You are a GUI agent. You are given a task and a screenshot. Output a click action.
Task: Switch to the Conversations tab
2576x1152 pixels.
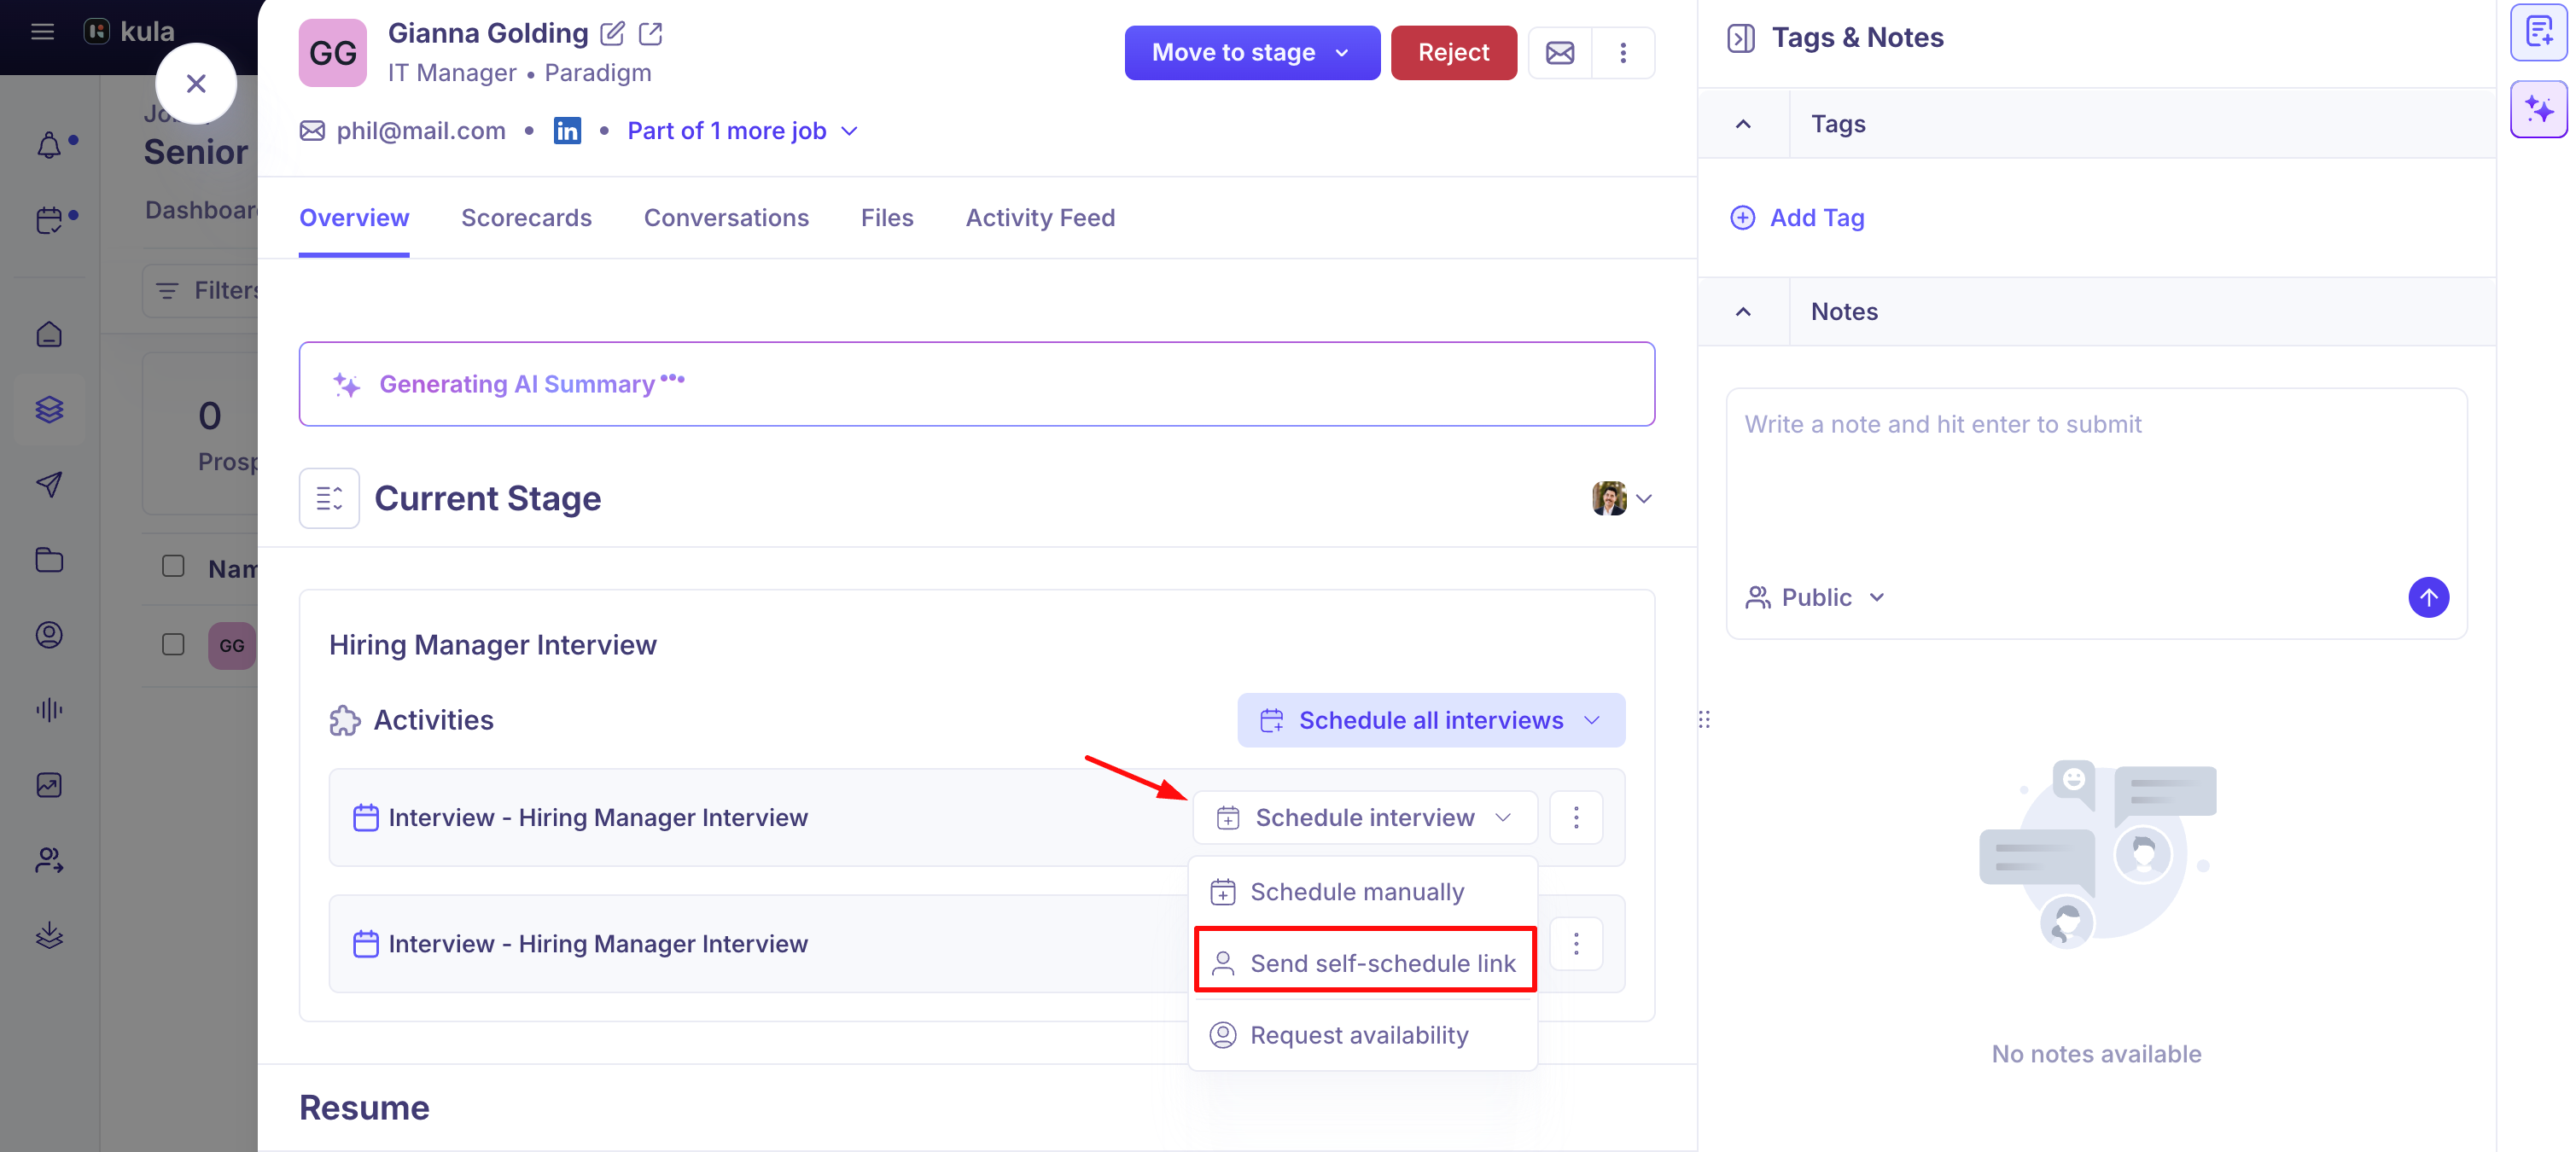pos(726,217)
